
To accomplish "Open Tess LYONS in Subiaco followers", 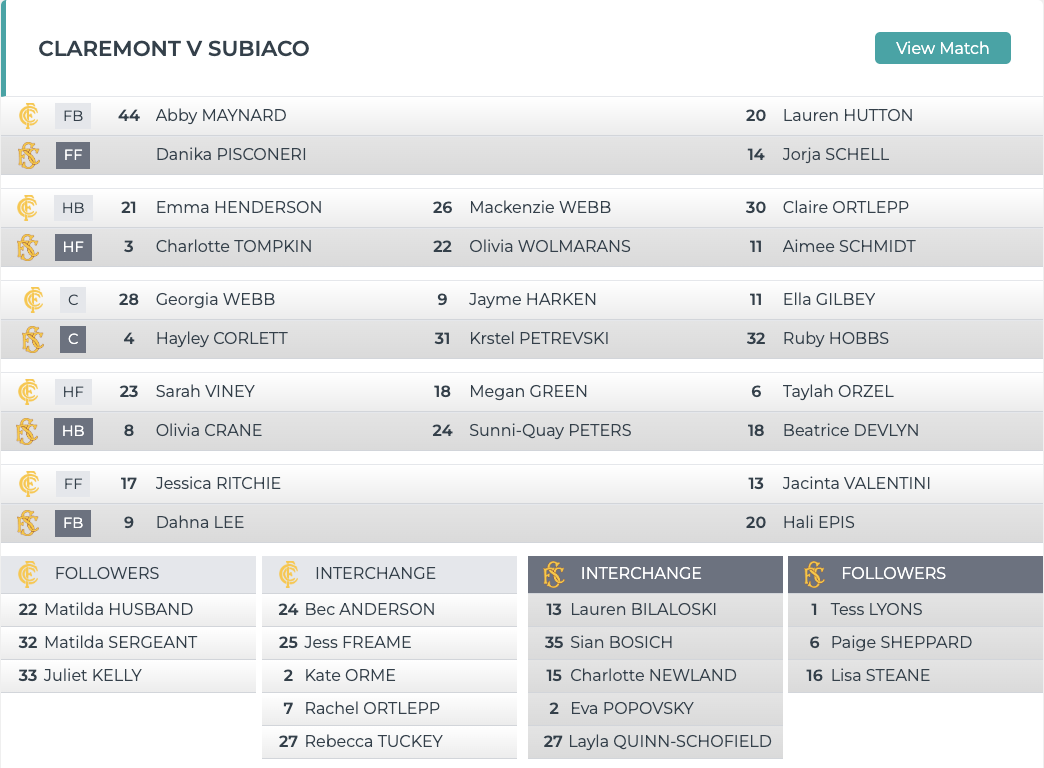I will [876, 610].
